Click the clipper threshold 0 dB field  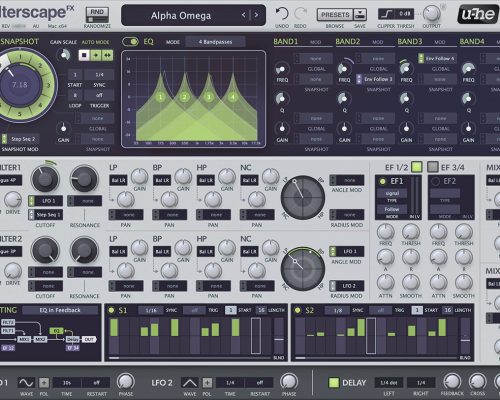[x=405, y=14]
